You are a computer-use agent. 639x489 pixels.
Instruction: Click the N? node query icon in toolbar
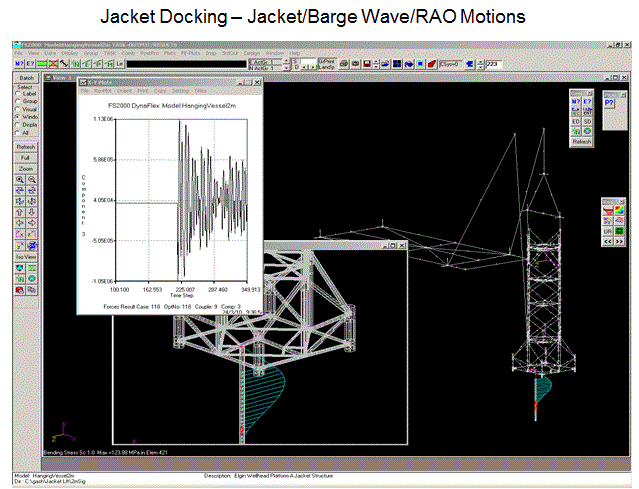coord(20,63)
